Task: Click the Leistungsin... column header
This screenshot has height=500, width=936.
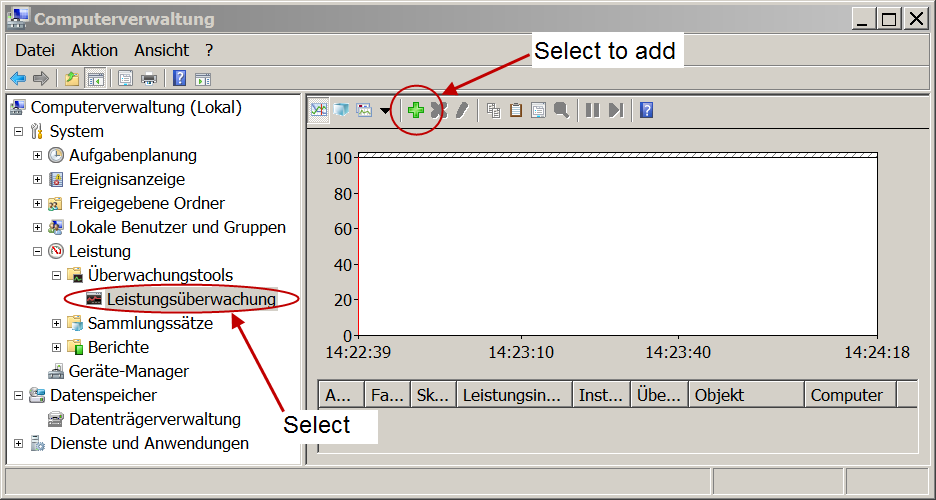Action: click(515, 395)
